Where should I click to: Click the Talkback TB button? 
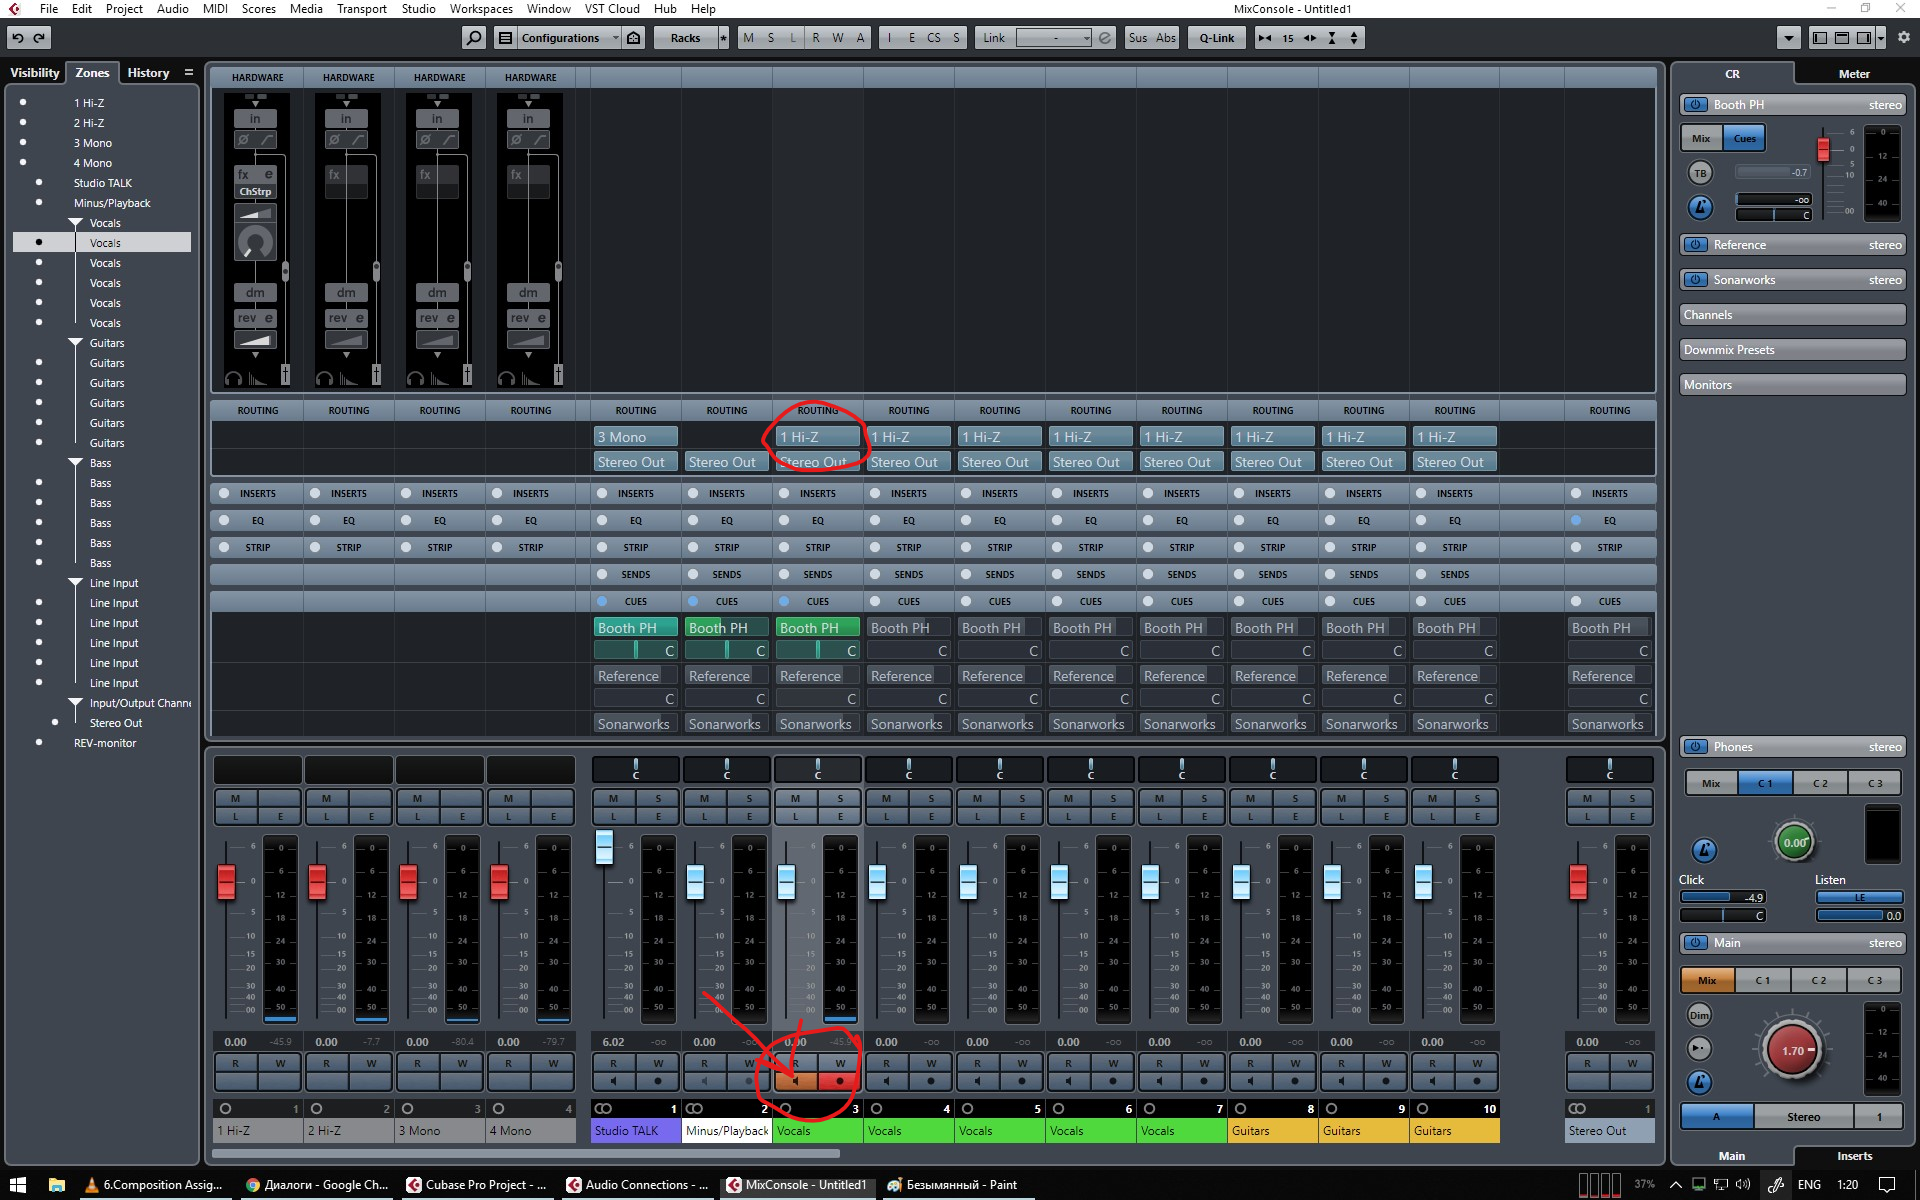[x=1700, y=173]
